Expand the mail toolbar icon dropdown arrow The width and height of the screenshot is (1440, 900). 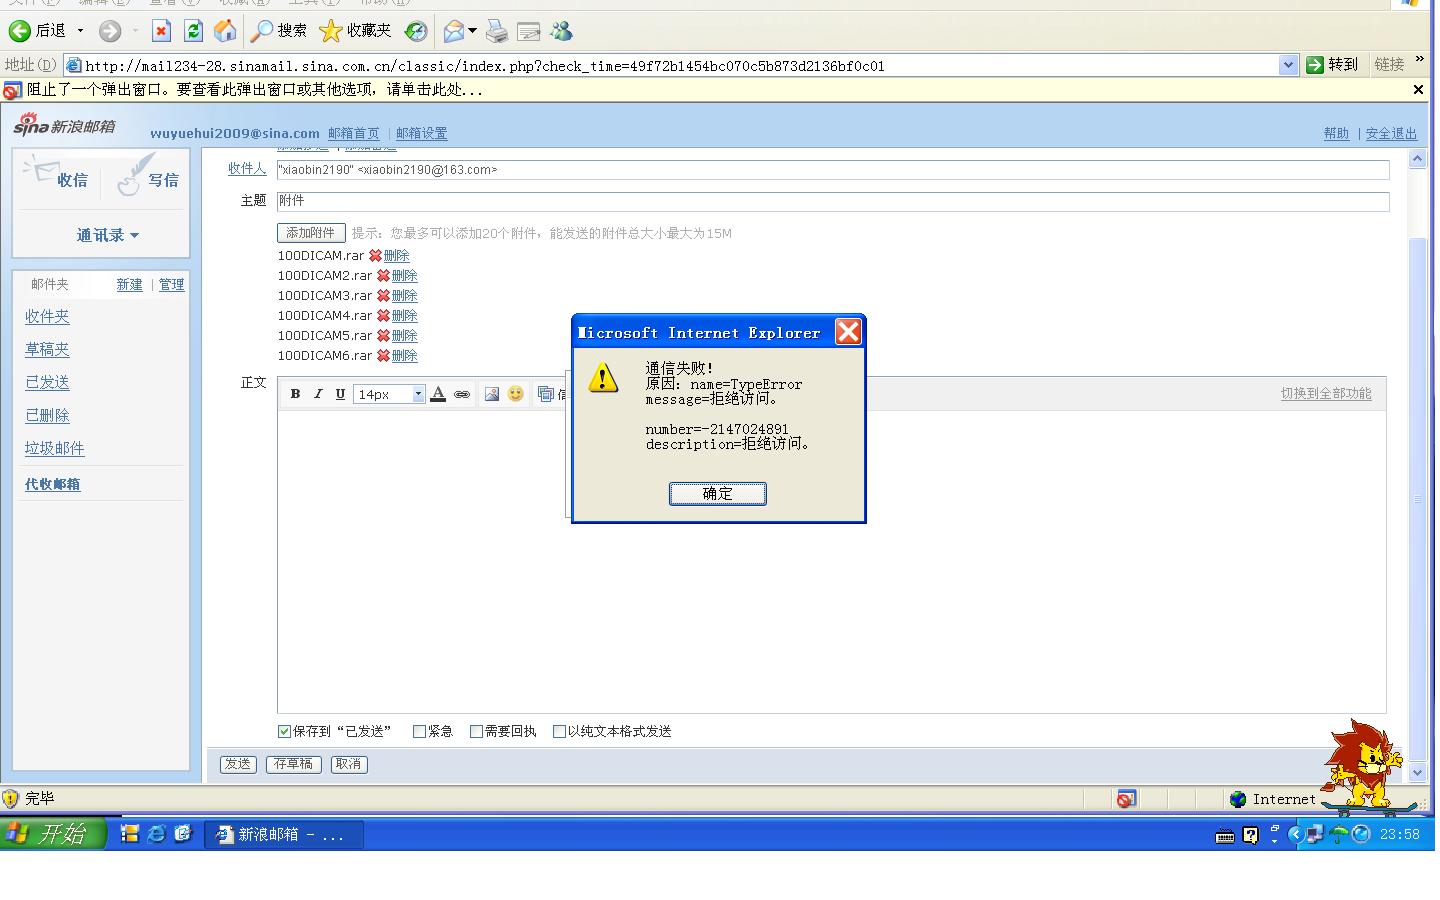tap(472, 31)
